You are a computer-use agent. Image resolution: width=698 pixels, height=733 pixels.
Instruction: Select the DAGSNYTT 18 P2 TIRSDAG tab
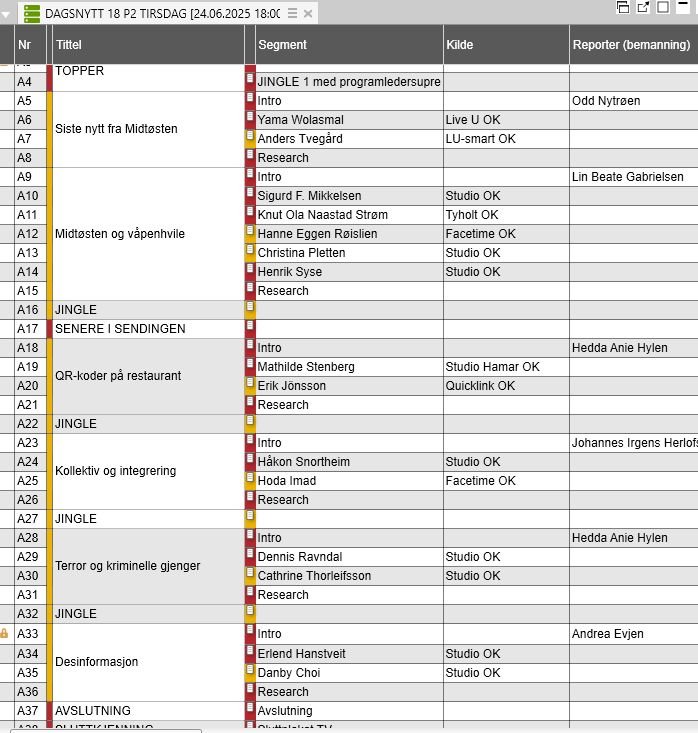pyautogui.click(x=168, y=13)
